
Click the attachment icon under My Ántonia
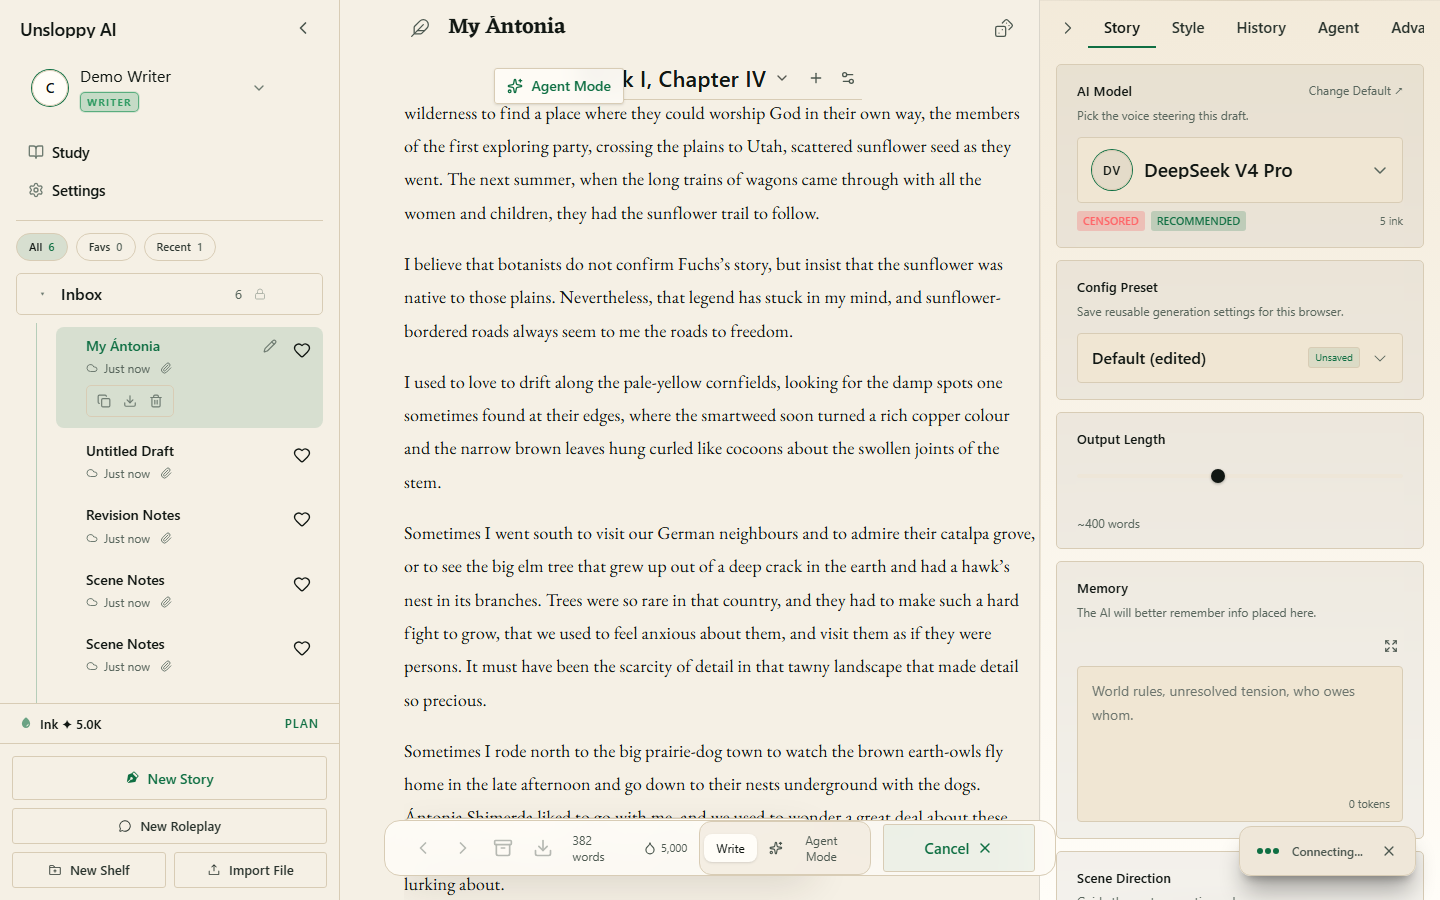pyautogui.click(x=166, y=368)
